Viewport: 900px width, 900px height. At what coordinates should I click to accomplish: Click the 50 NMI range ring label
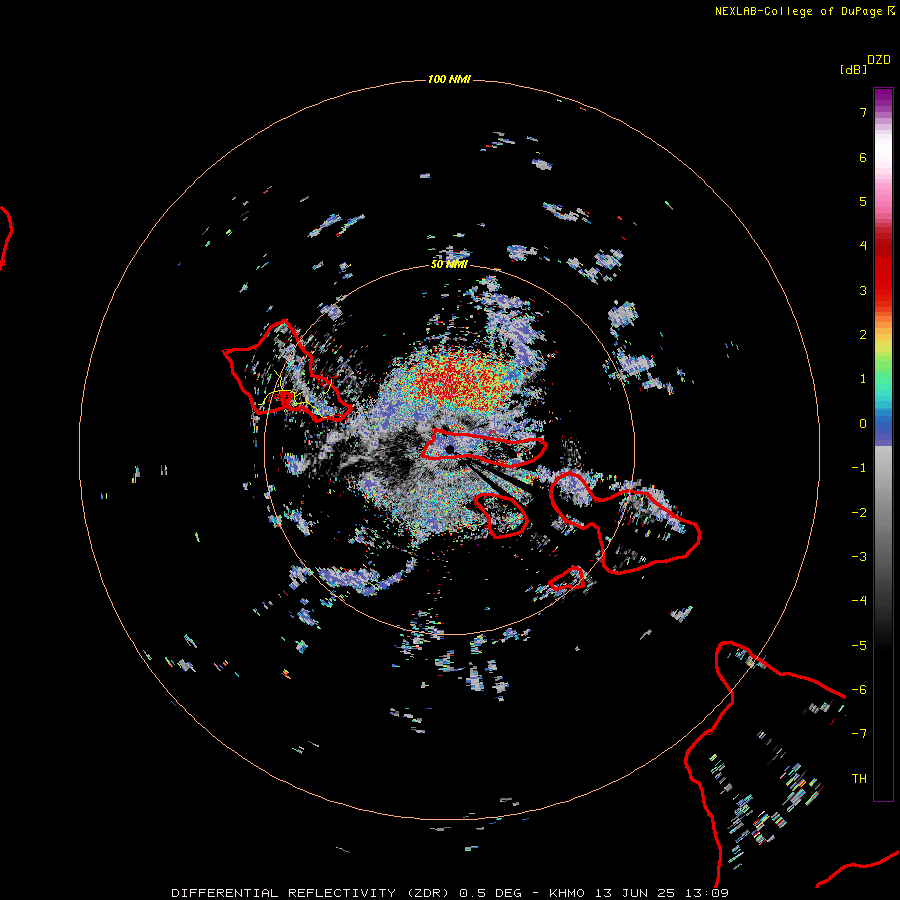point(449,264)
